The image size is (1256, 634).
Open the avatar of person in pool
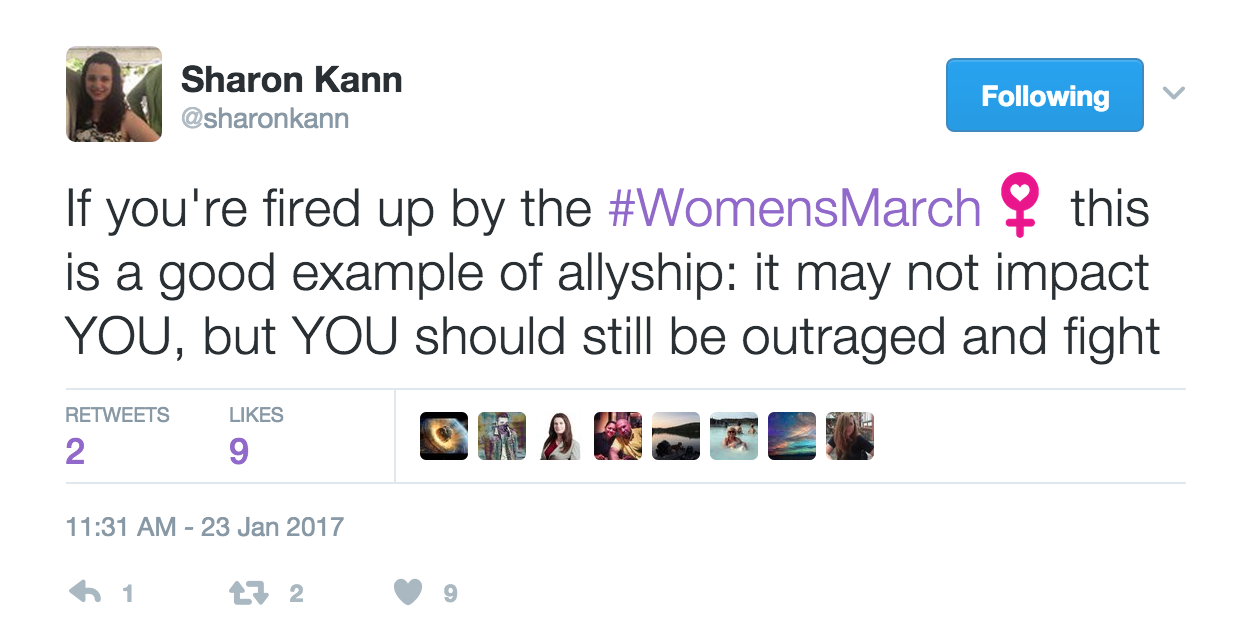(734, 436)
